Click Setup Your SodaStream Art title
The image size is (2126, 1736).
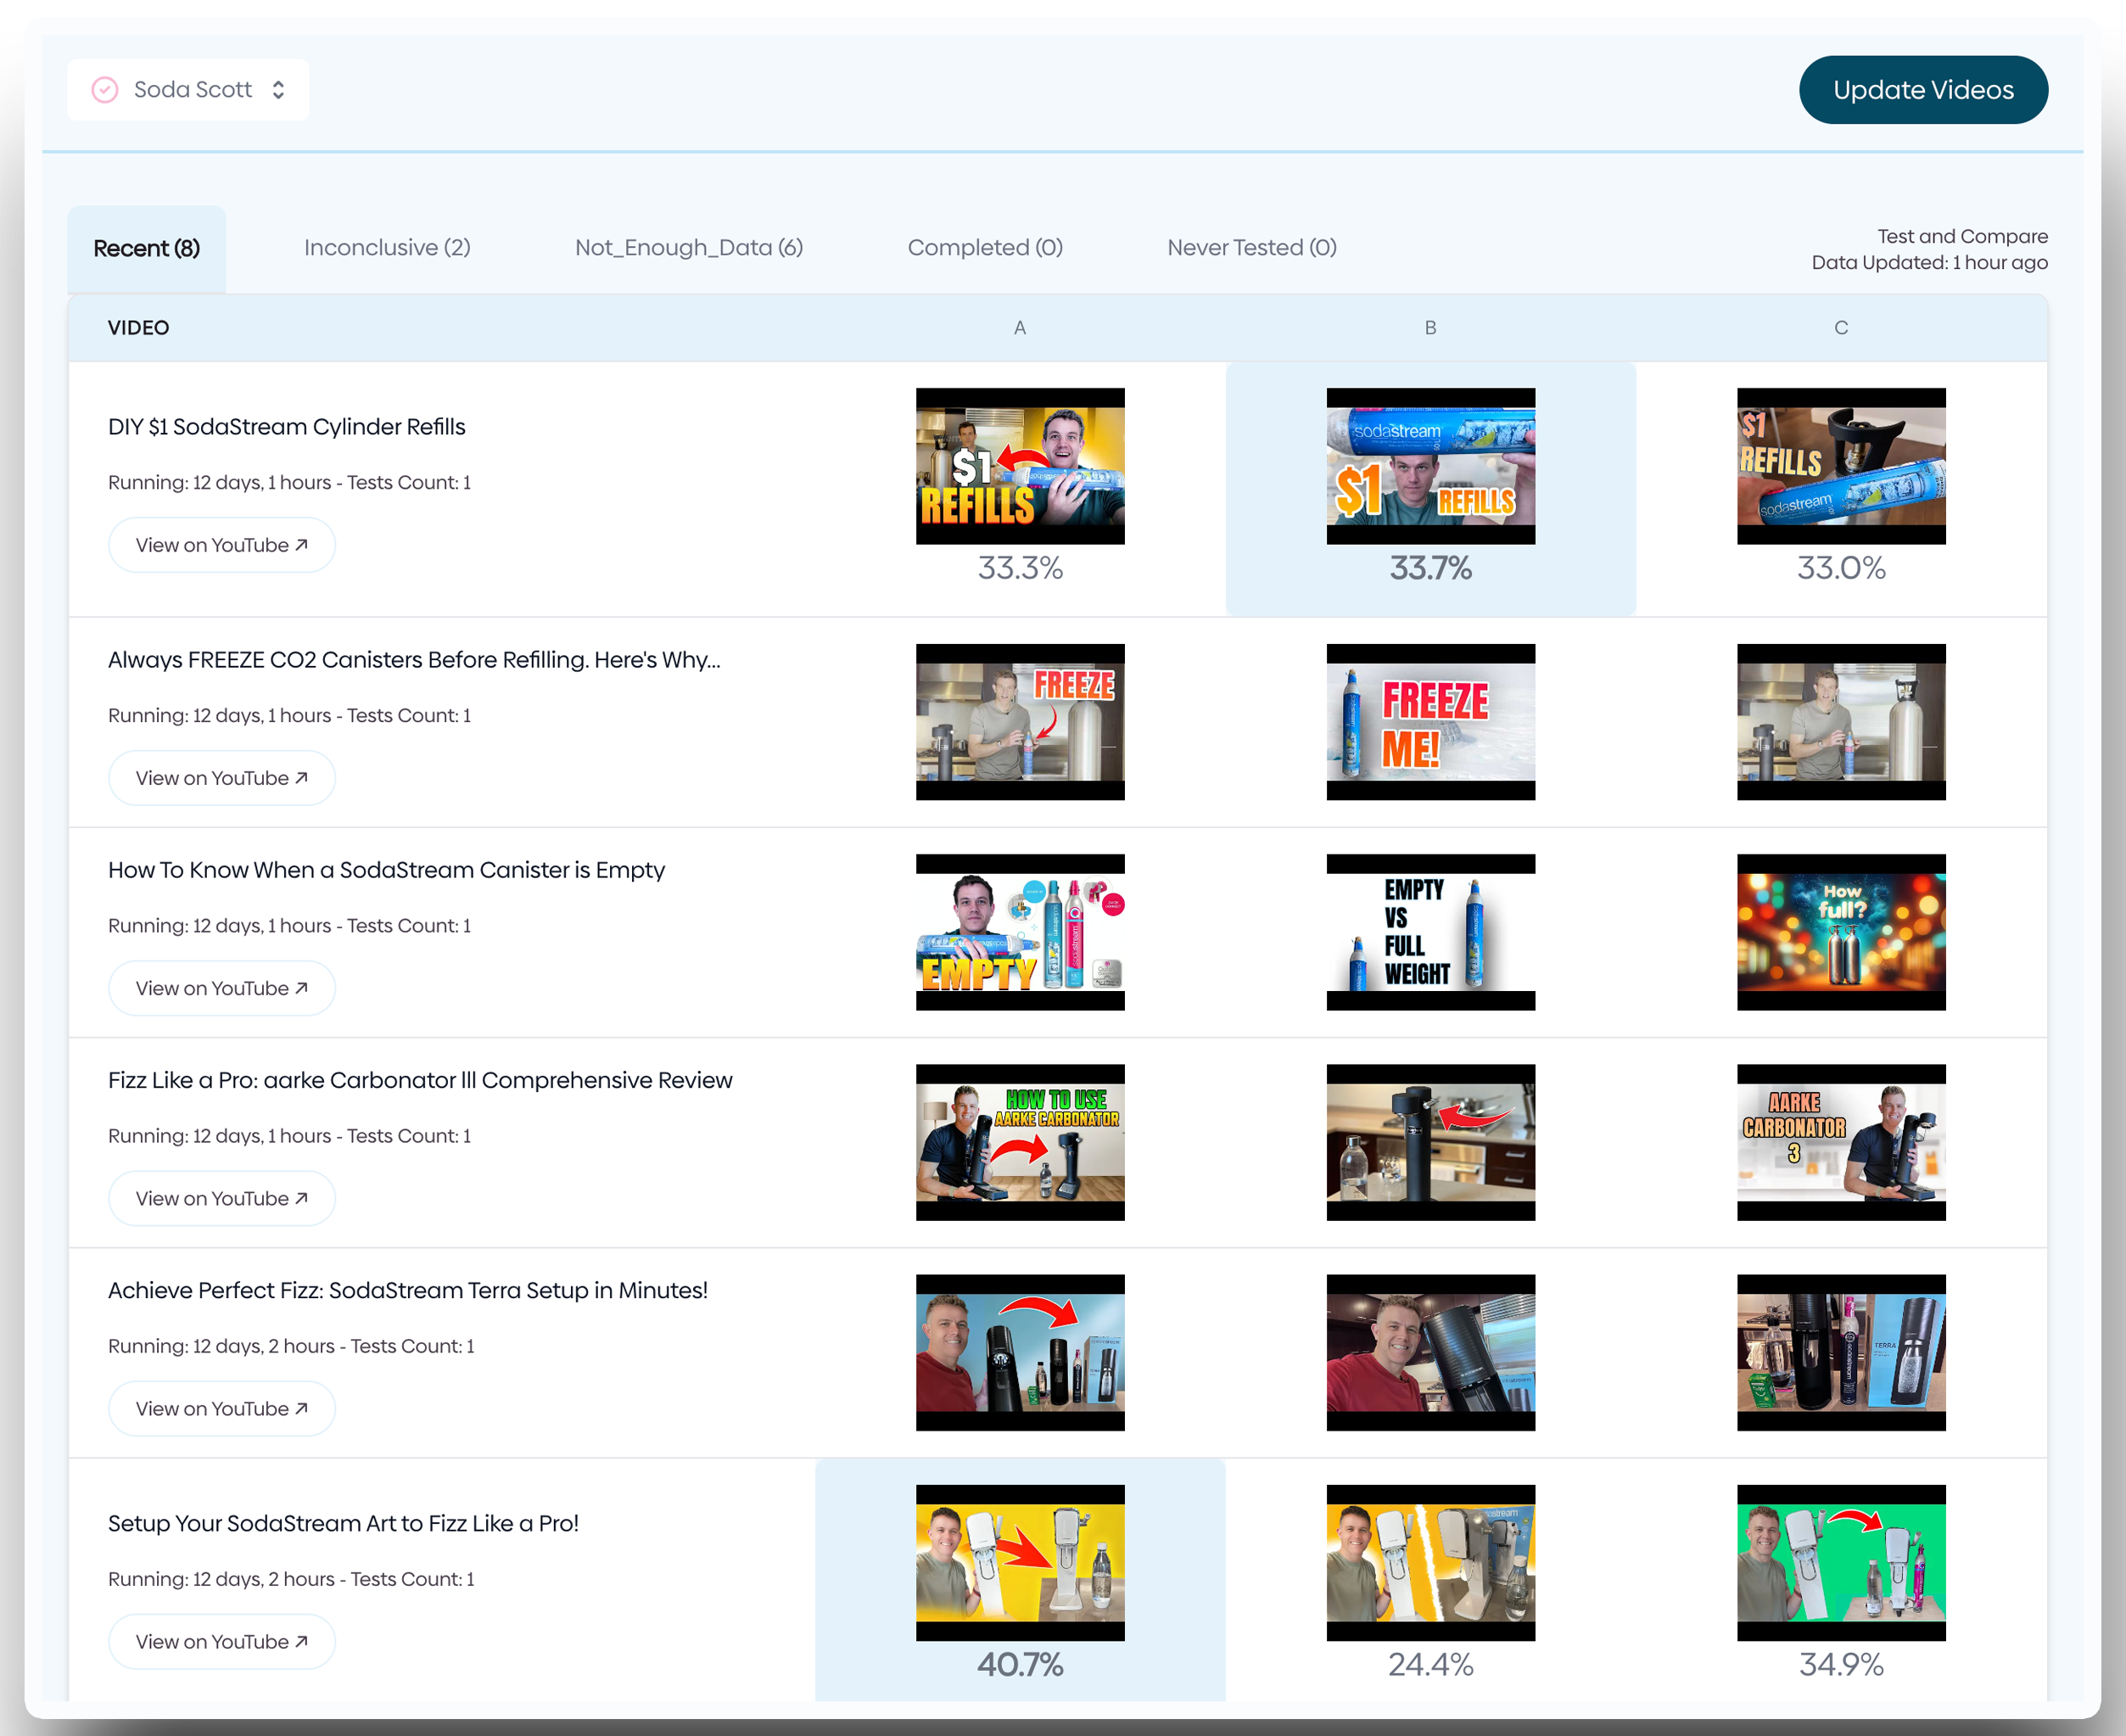pos(343,1523)
